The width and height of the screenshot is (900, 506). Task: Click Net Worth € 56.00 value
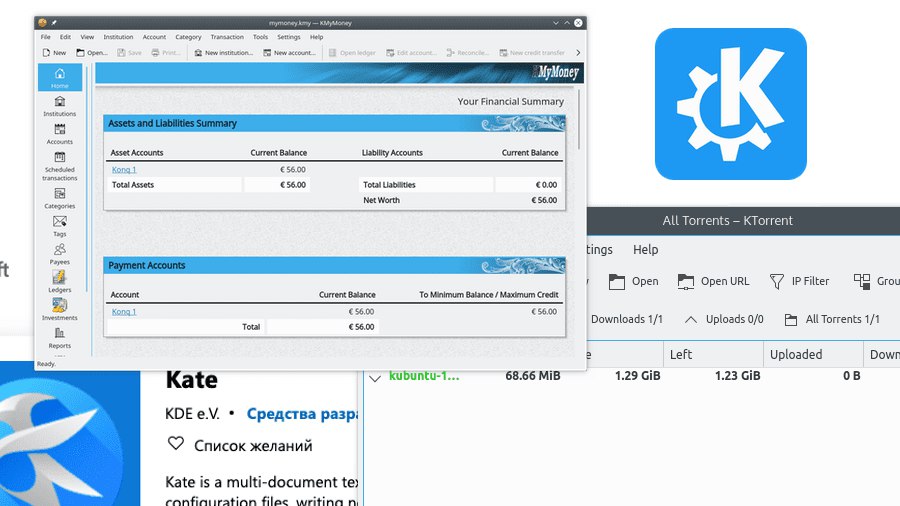[x=544, y=200]
